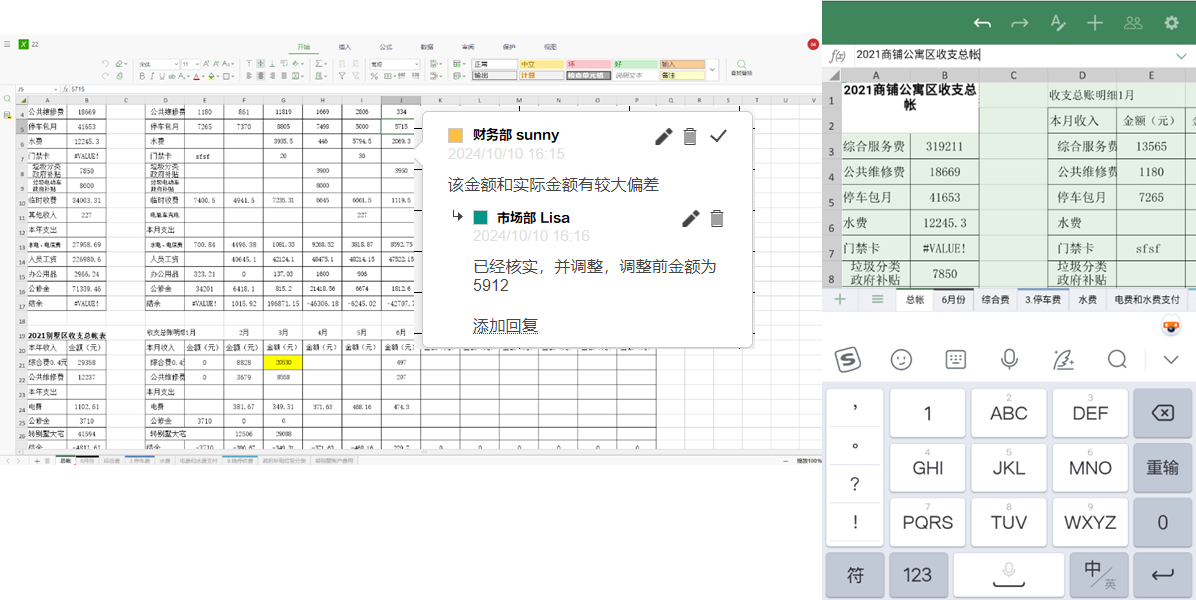Image resolution: width=1196 pixels, height=600 pixels.
Task: Tap the backspace key on the keyboard
Action: pyautogui.click(x=1162, y=413)
